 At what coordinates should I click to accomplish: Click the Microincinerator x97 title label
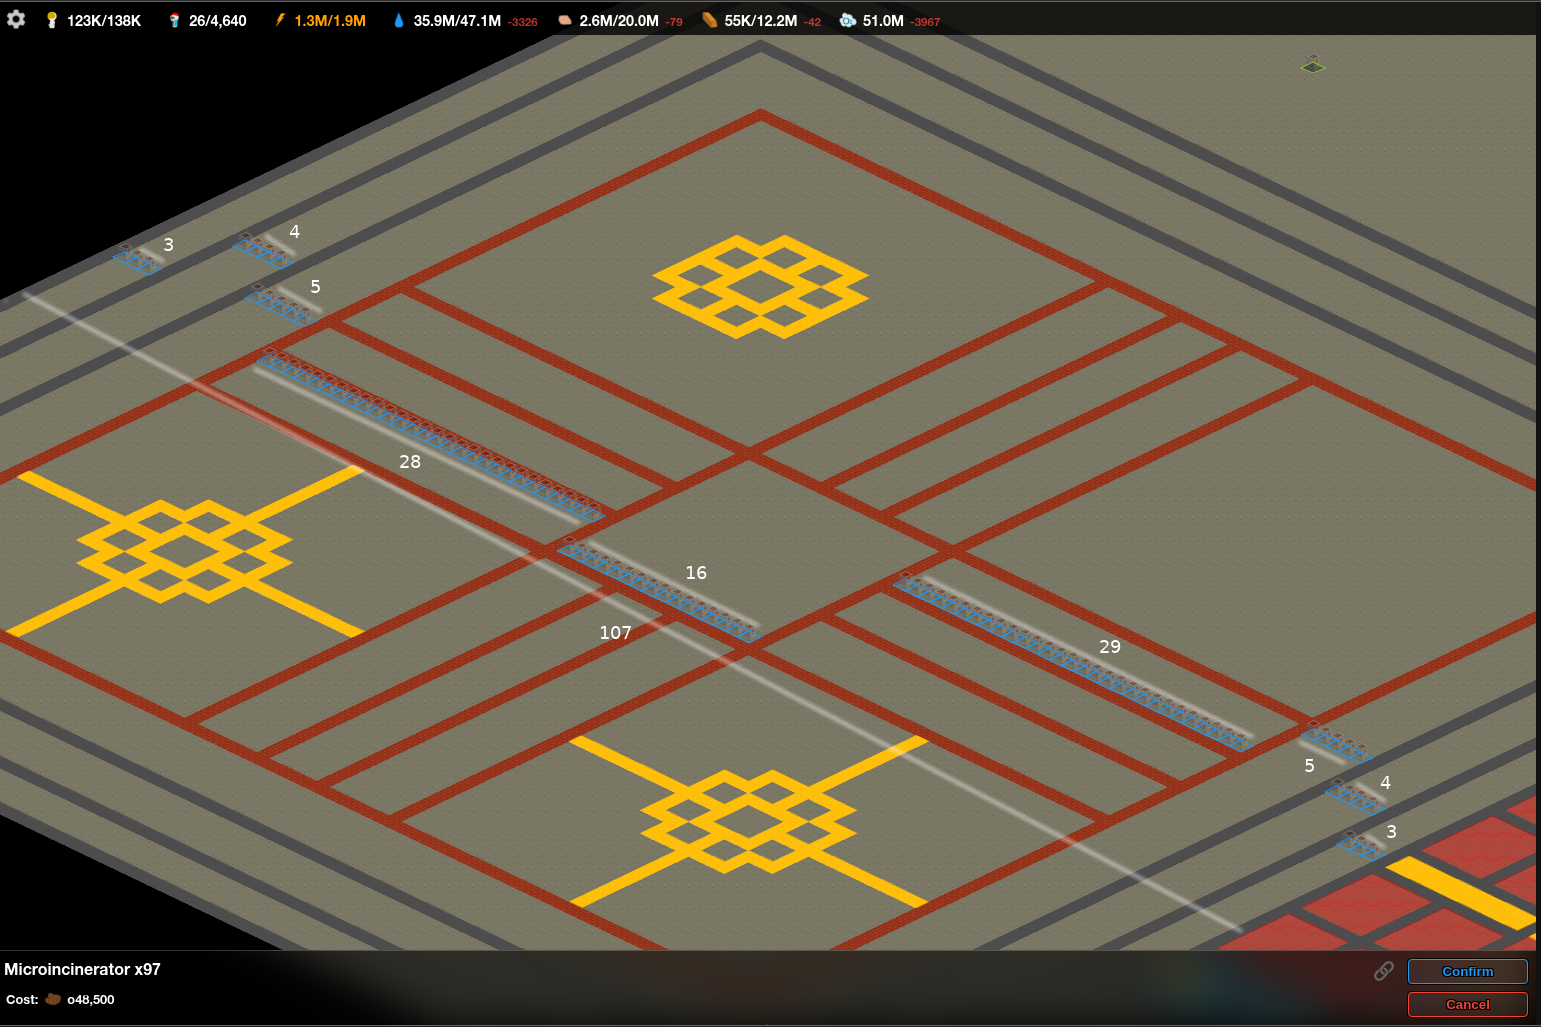pyautogui.click(x=82, y=969)
